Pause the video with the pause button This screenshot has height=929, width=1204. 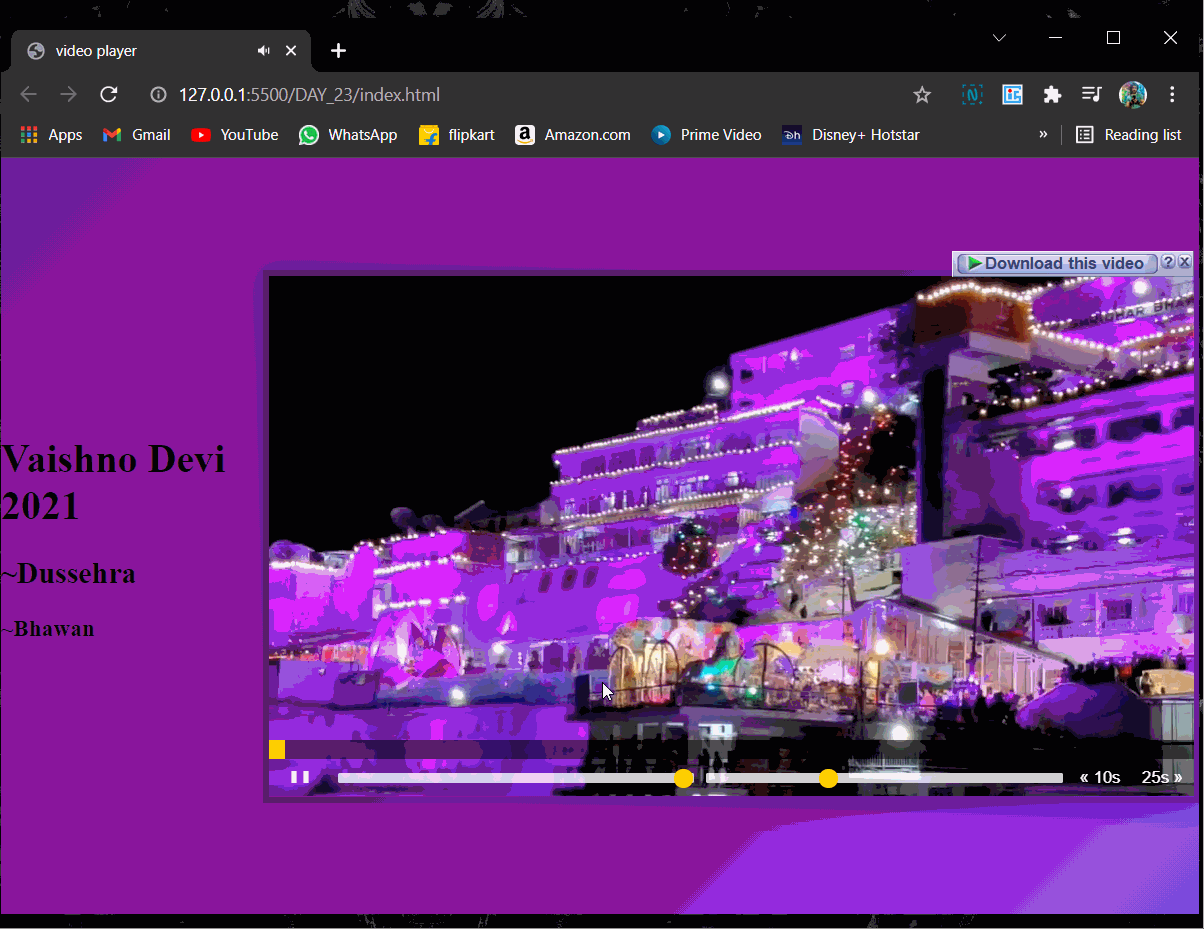[300, 777]
